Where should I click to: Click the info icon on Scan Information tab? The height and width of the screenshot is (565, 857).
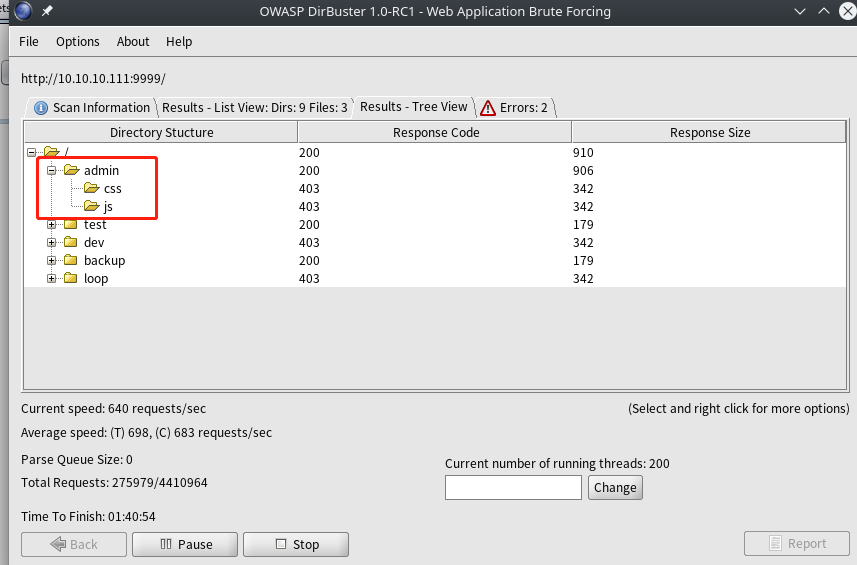tap(41, 108)
